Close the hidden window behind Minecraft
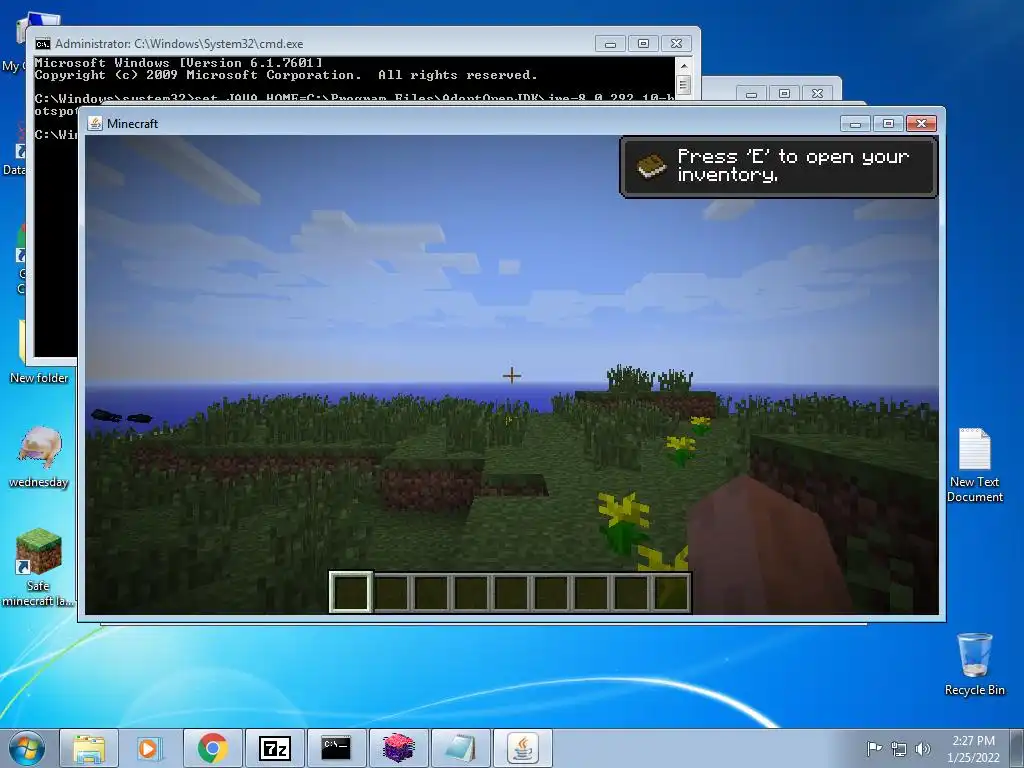 click(817, 94)
